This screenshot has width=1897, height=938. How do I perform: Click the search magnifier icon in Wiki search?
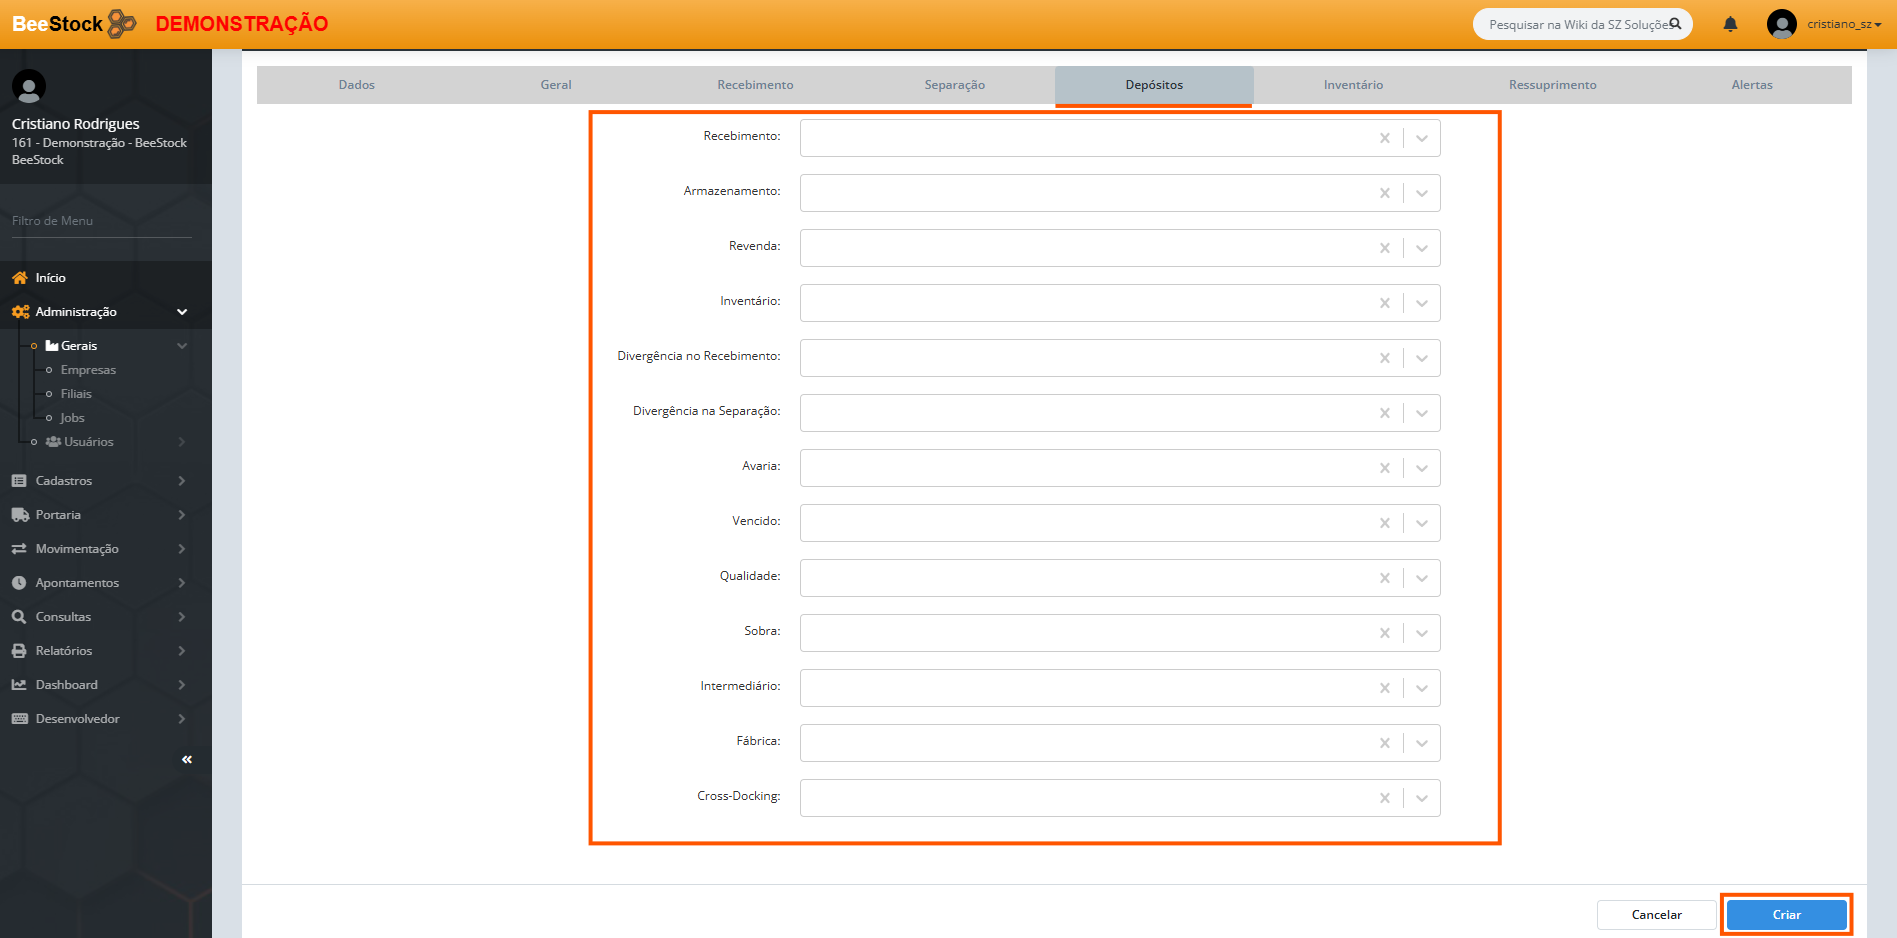(x=1675, y=24)
